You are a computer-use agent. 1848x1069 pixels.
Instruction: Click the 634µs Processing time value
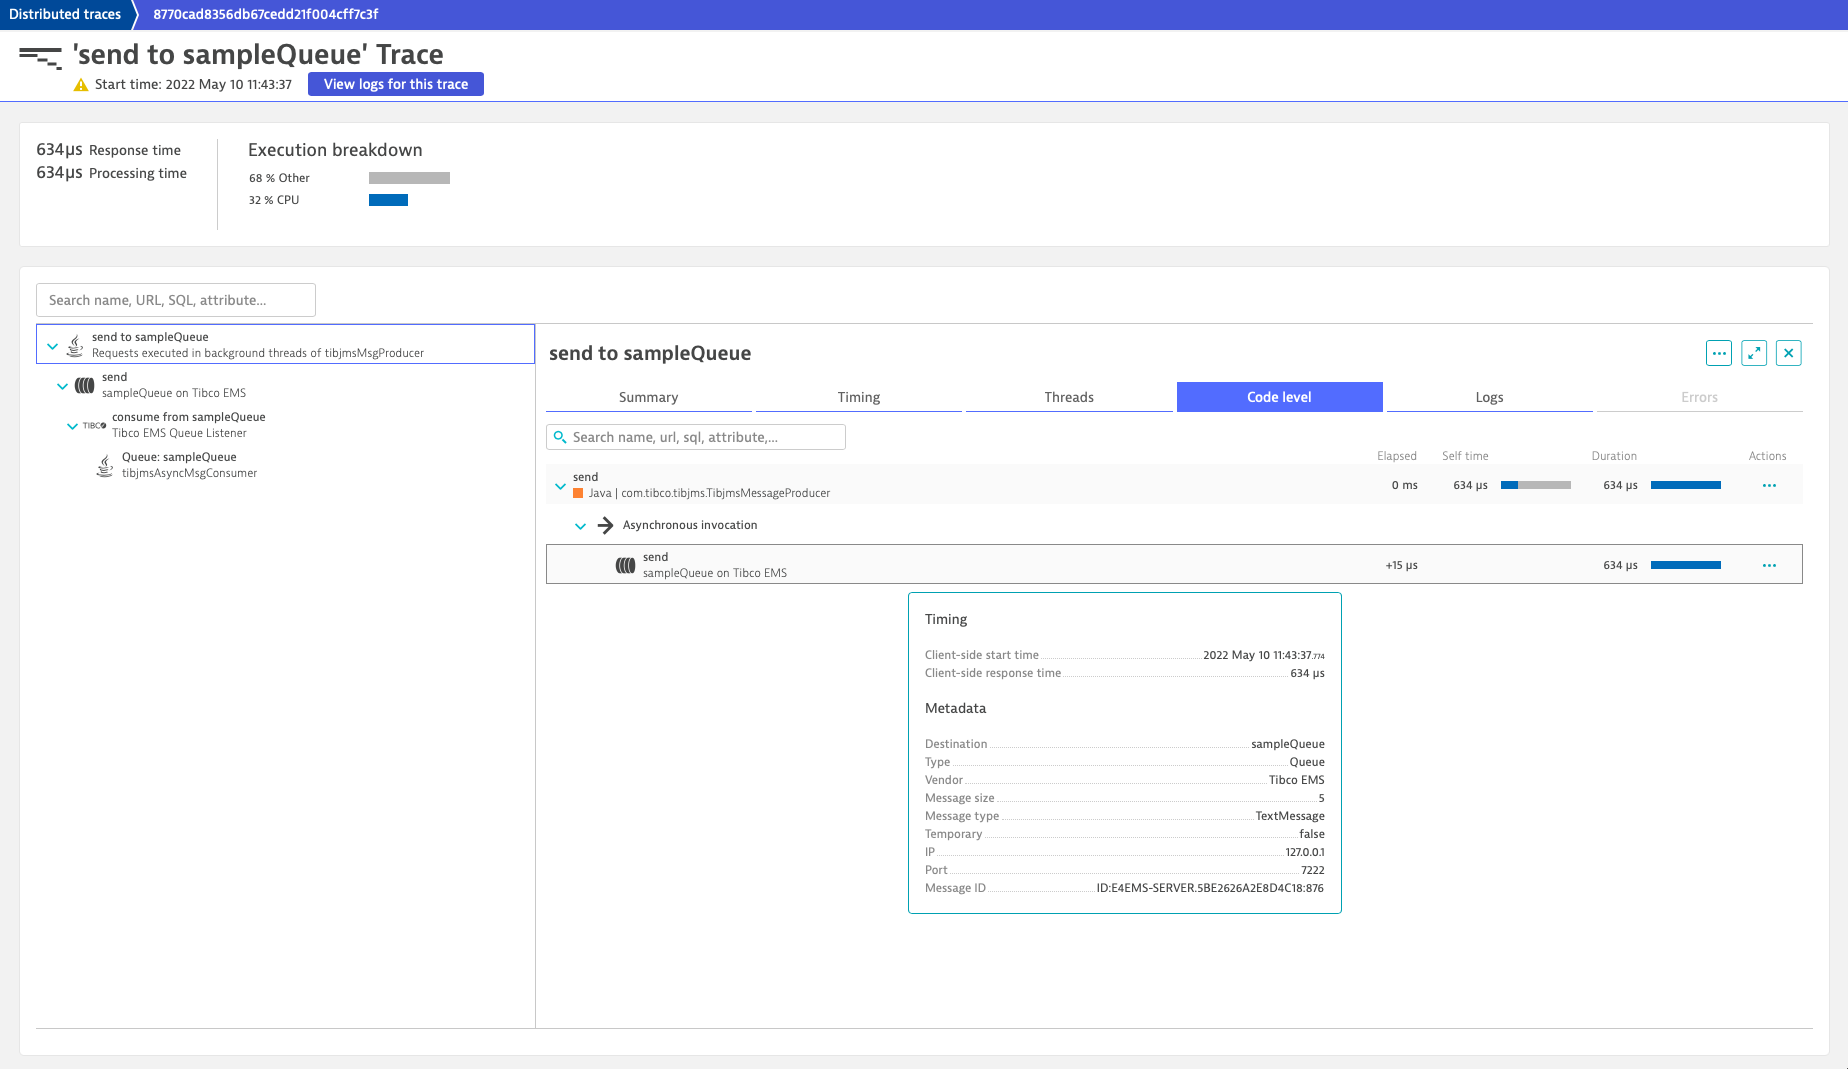(59, 173)
